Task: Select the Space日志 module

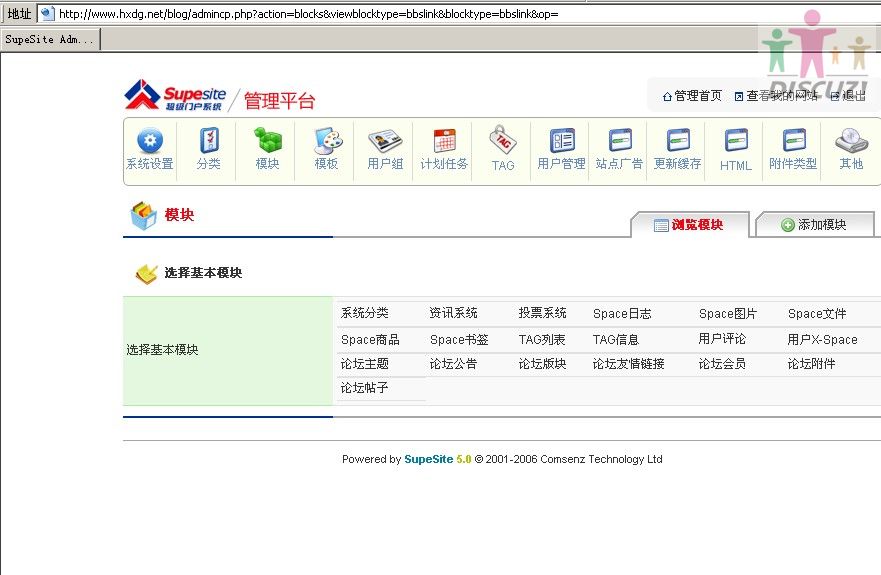Action: pyautogui.click(x=622, y=314)
